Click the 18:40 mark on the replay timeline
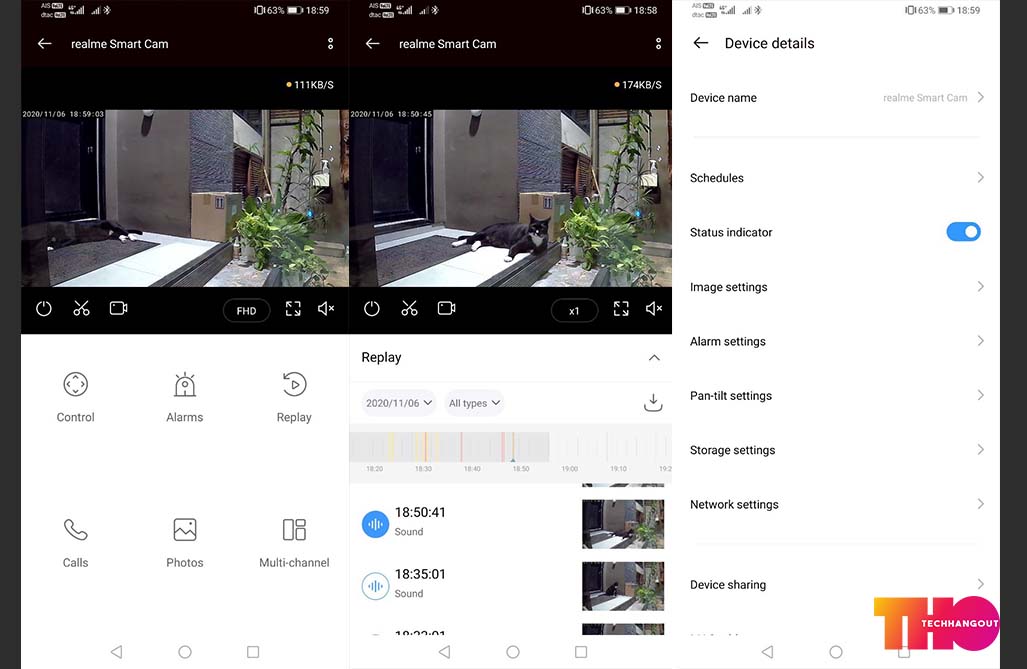1027x669 pixels. point(472,468)
